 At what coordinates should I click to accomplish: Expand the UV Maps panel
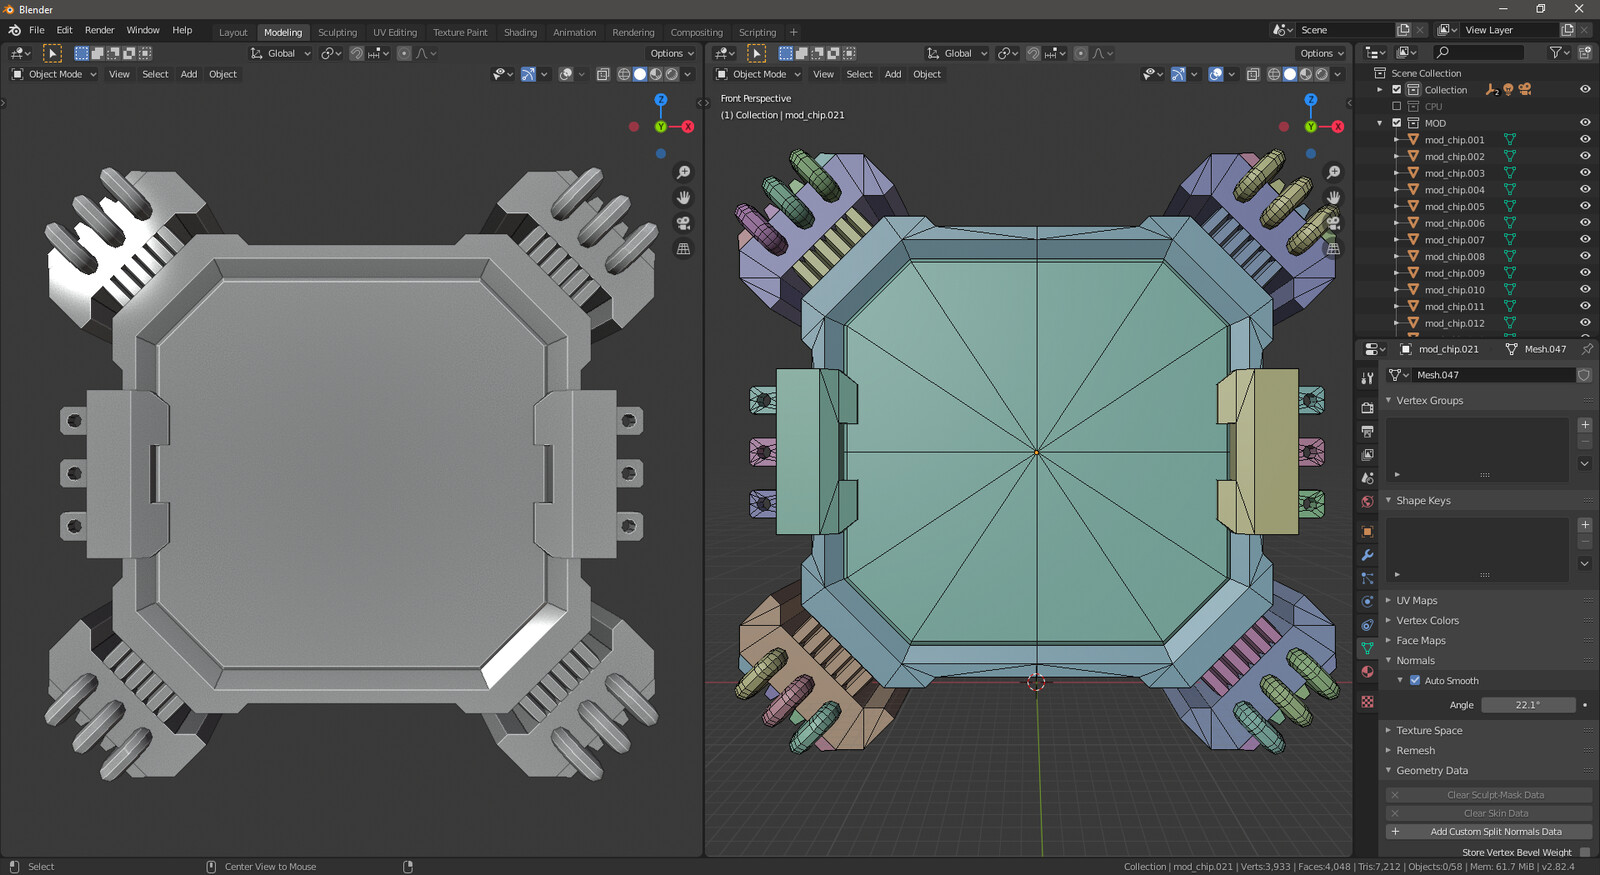tap(1416, 601)
